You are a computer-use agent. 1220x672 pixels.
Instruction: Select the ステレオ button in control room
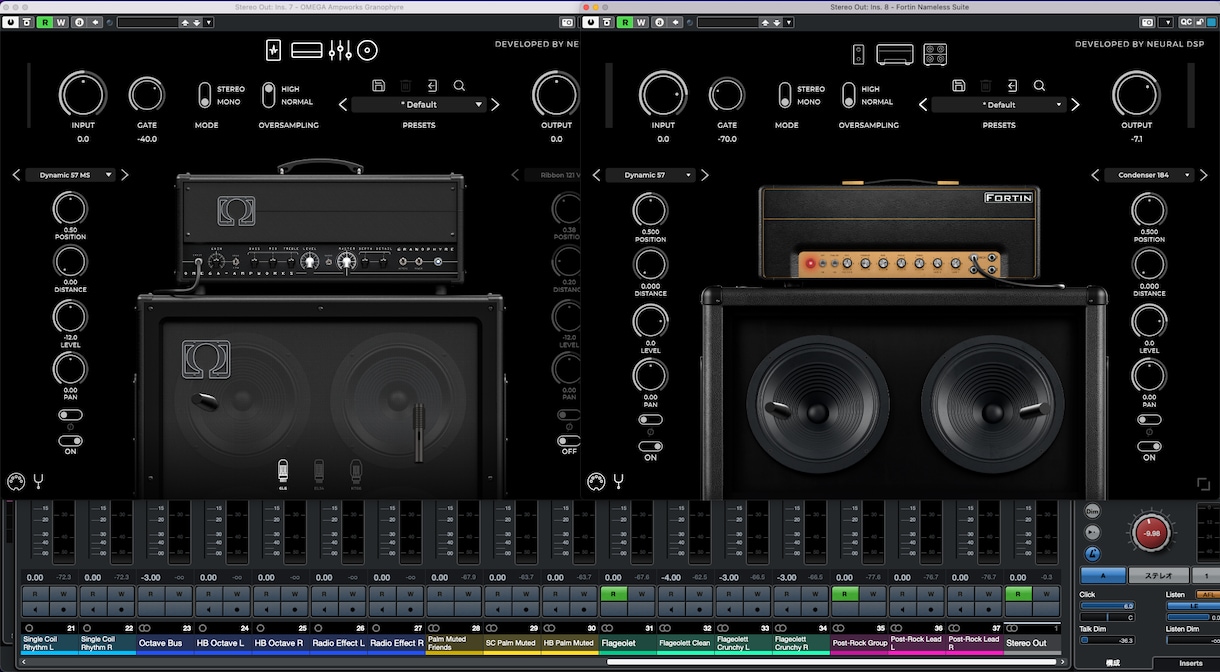coord(1158,576)
